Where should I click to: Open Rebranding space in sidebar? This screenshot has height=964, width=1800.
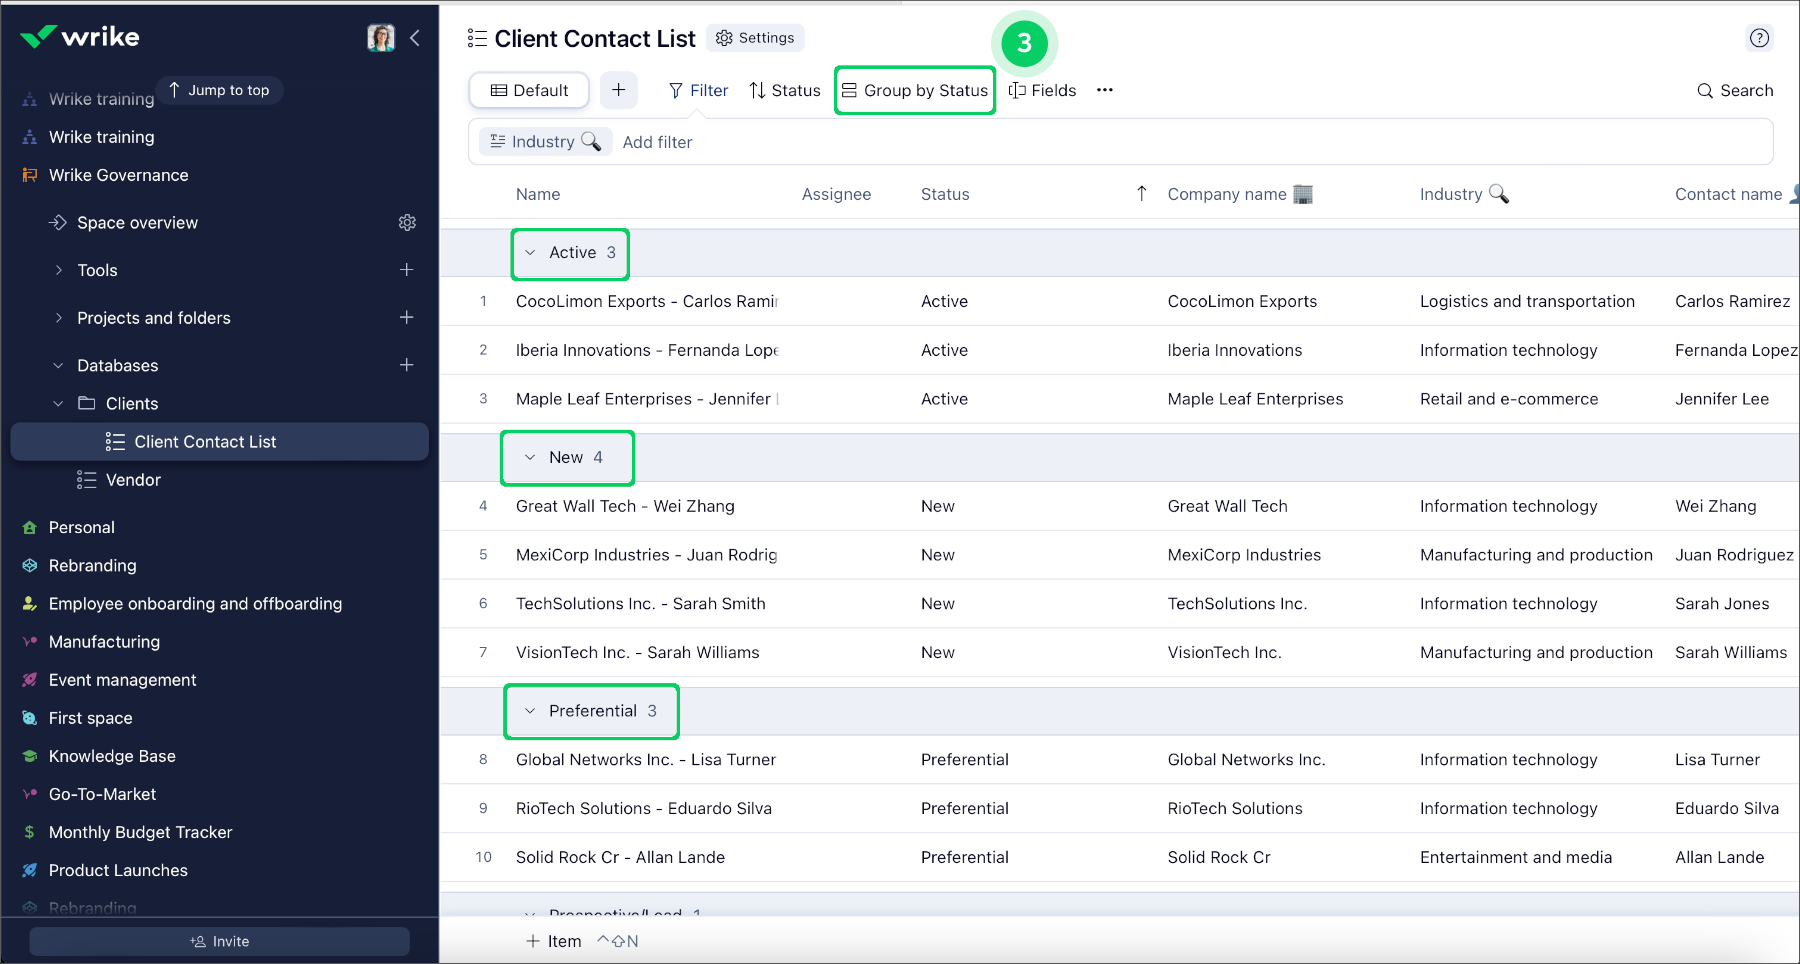pyautogui.click(x=92, y=565)
